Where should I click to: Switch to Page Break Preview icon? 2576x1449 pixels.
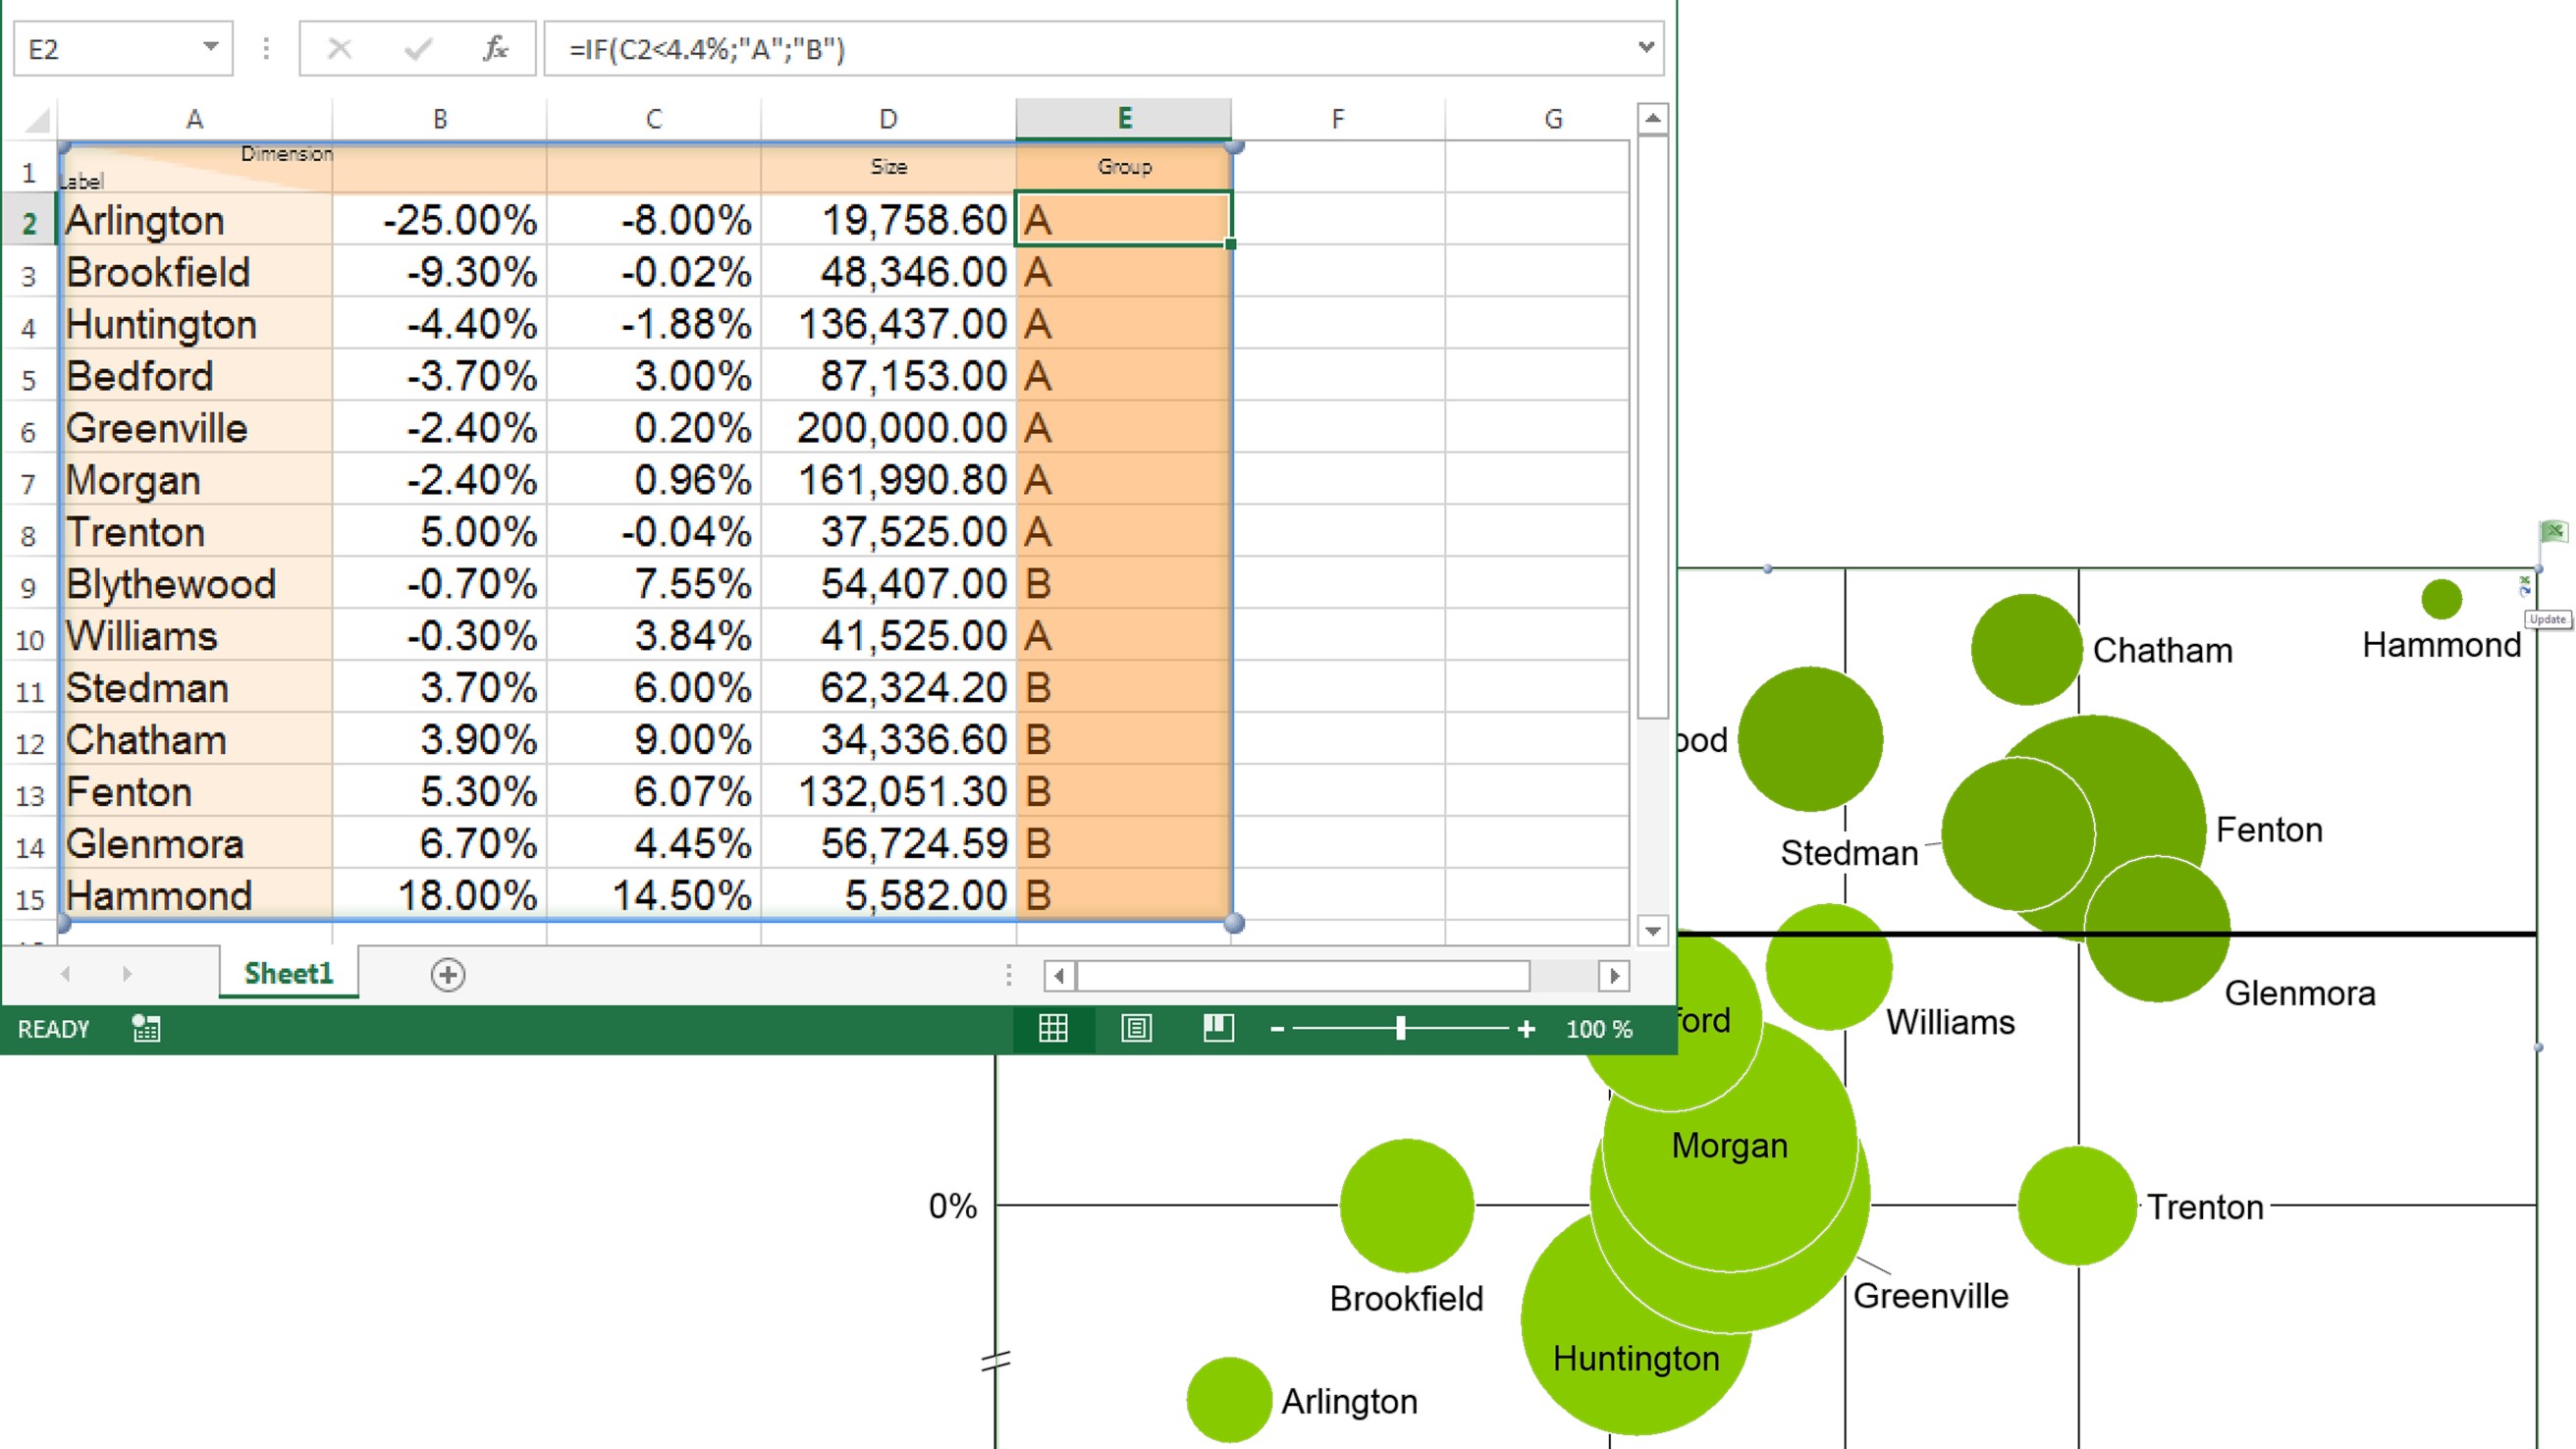click(x=1218, y=1028)
